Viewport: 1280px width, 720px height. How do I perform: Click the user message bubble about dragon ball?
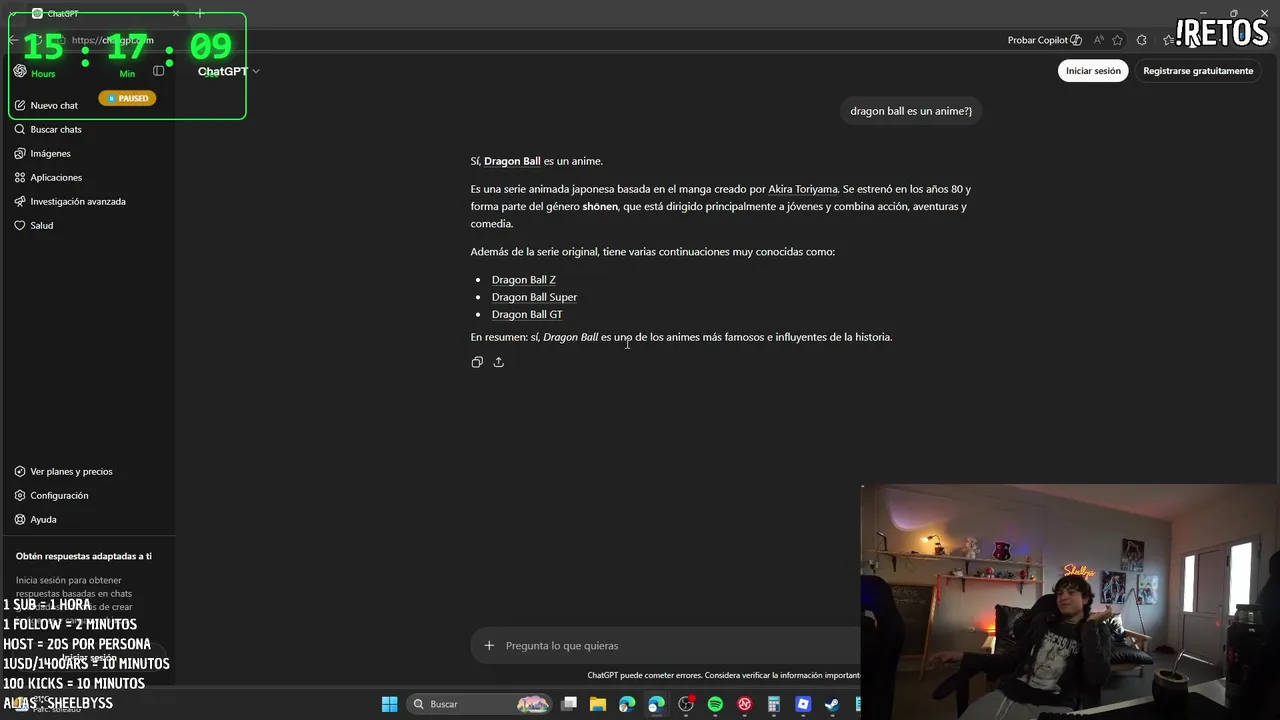pos(911,111)
